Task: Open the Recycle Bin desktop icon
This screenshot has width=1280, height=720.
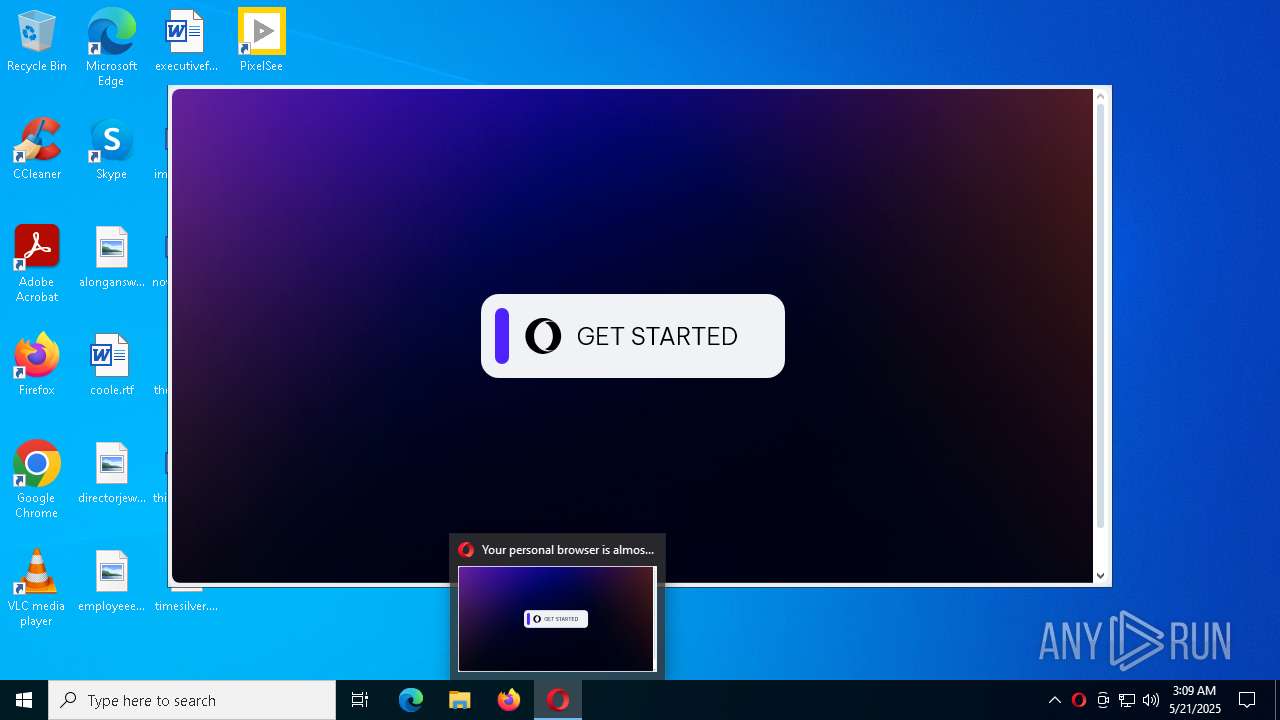Action: coord(37,41)
